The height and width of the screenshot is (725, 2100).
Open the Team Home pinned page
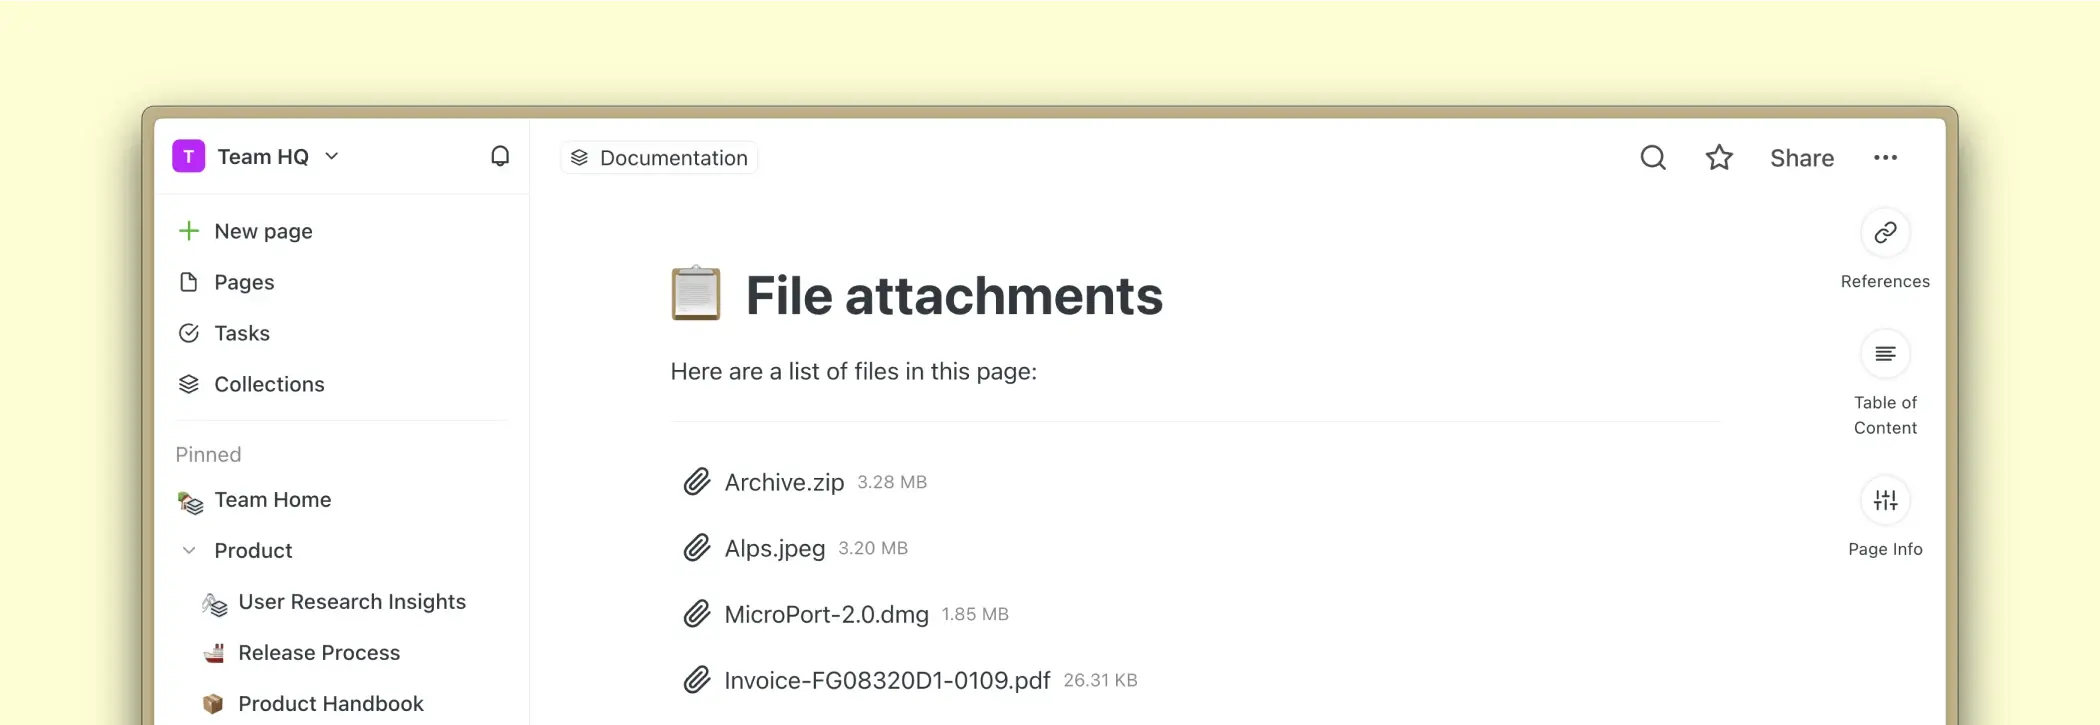click(x=272, y=500)
